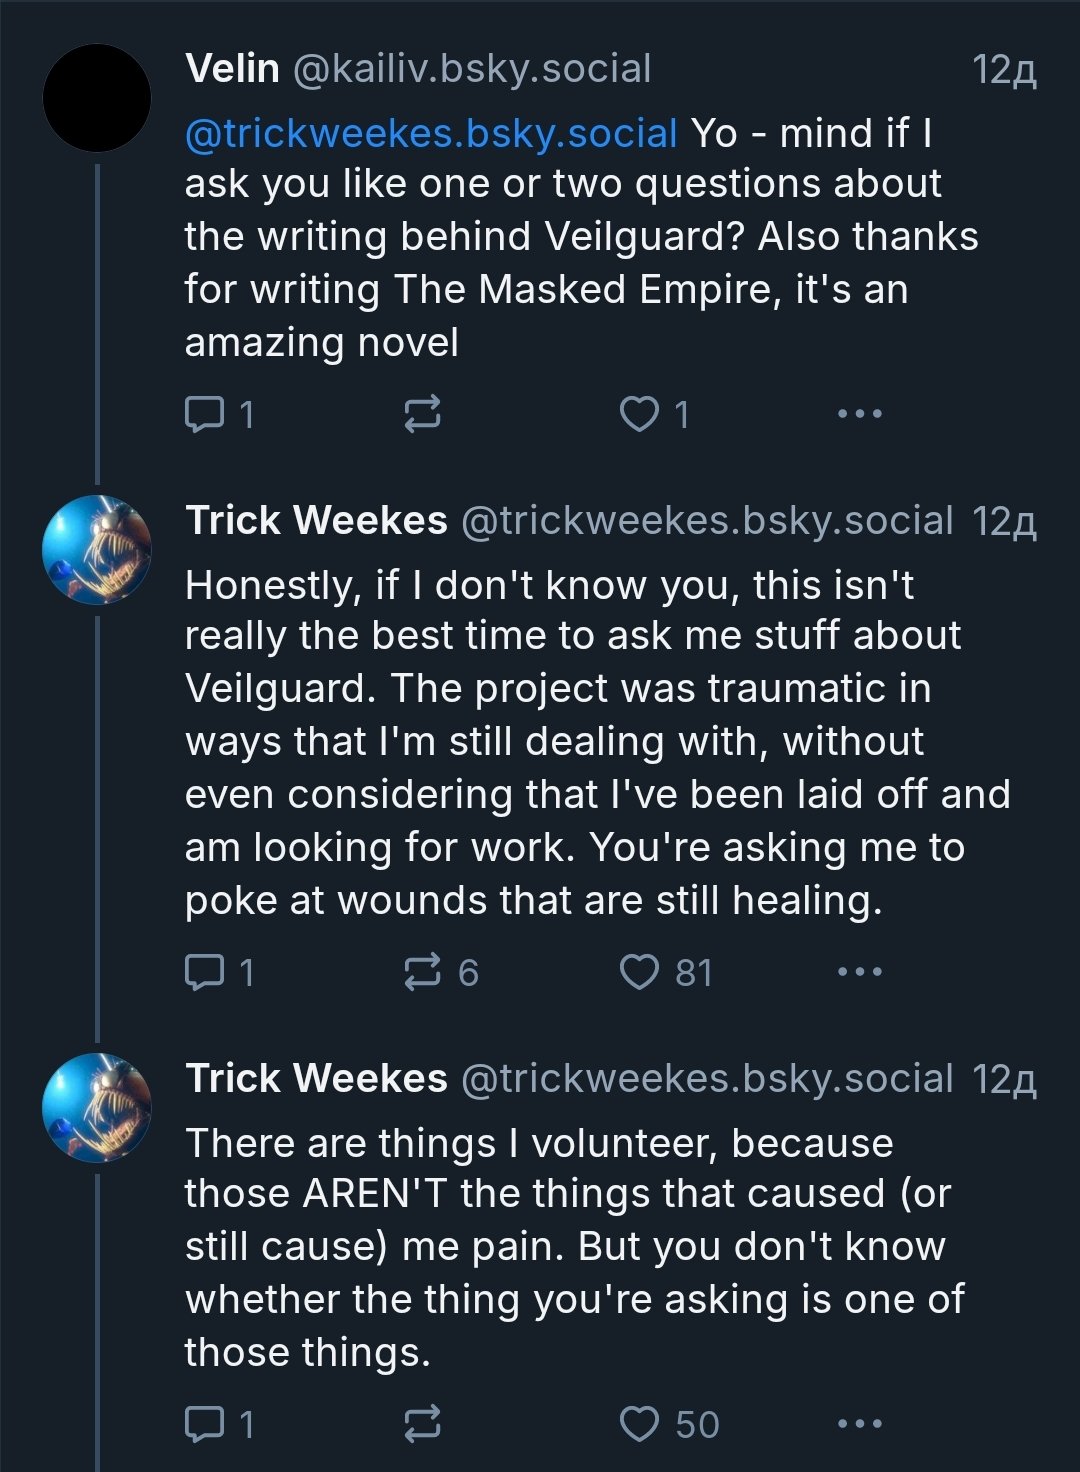Like the post with 81 likes
Screen dimensions: 1080x1472
[x=666, y=972]
